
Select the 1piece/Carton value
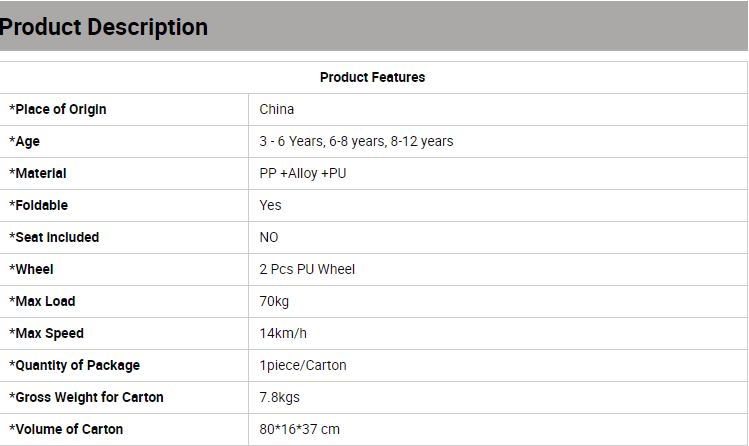coord(303,365)
